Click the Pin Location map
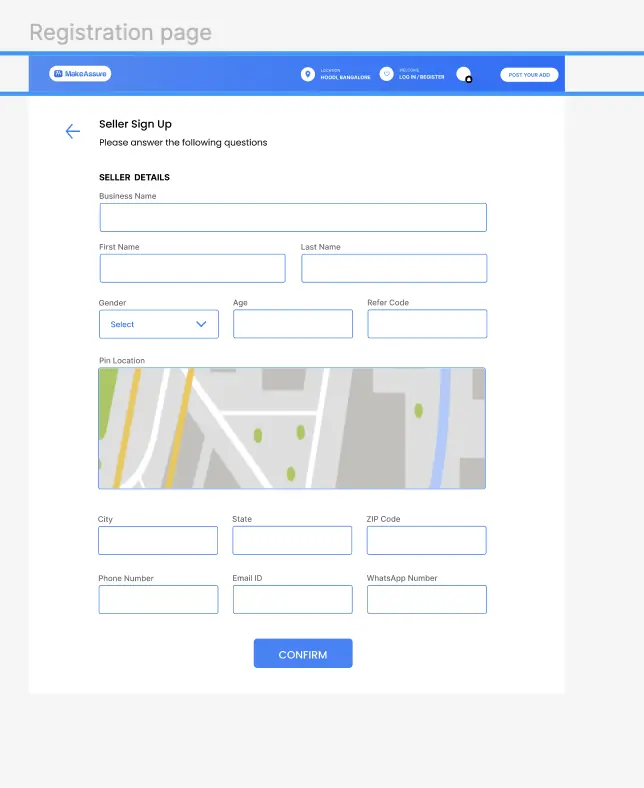The width and height of the screenshot is (644, 788). coord(292,428)
